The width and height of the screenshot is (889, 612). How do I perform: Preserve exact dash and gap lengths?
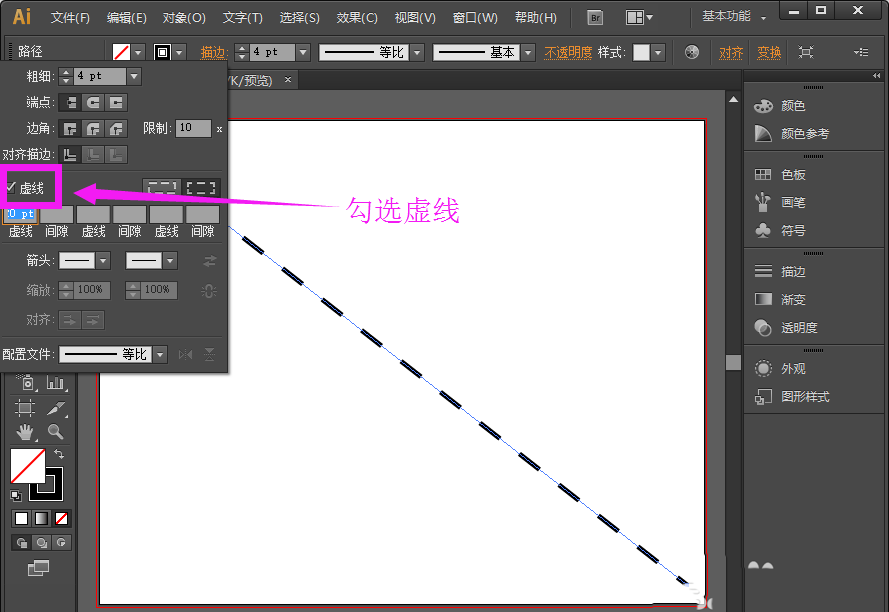coord(162,188)
